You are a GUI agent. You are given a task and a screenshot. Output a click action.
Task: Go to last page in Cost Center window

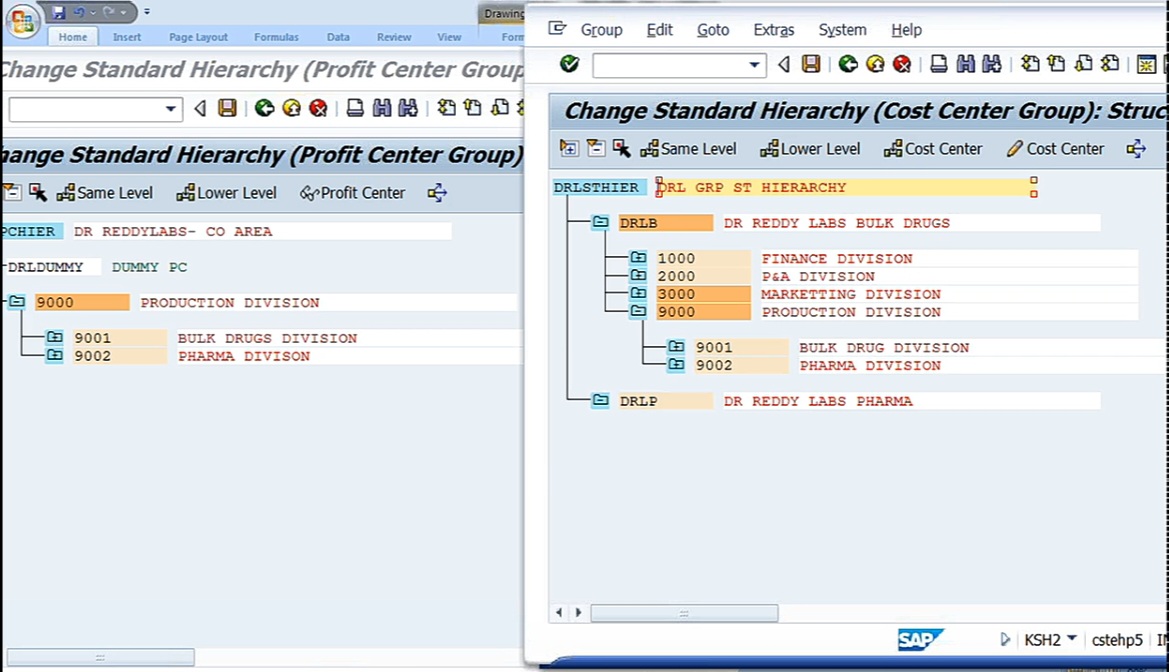click(1110, 64)
